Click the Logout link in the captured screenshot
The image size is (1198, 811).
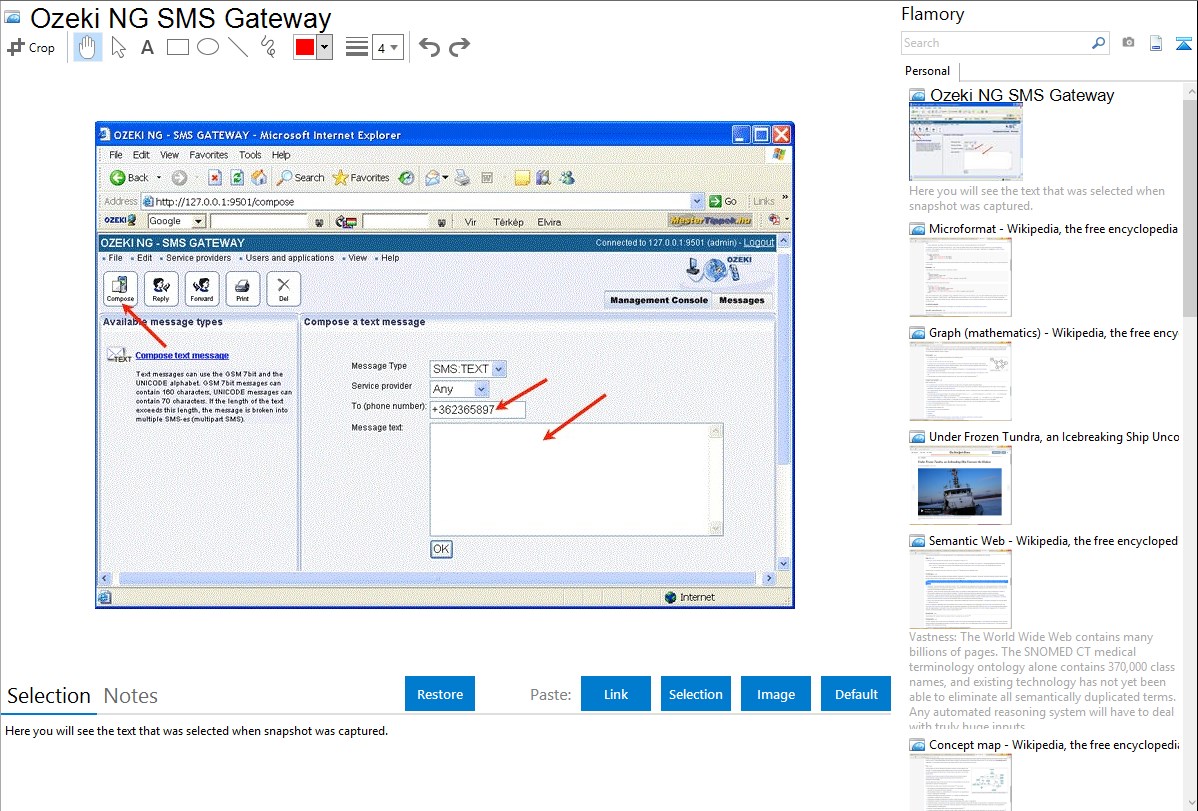coord(759,242)
